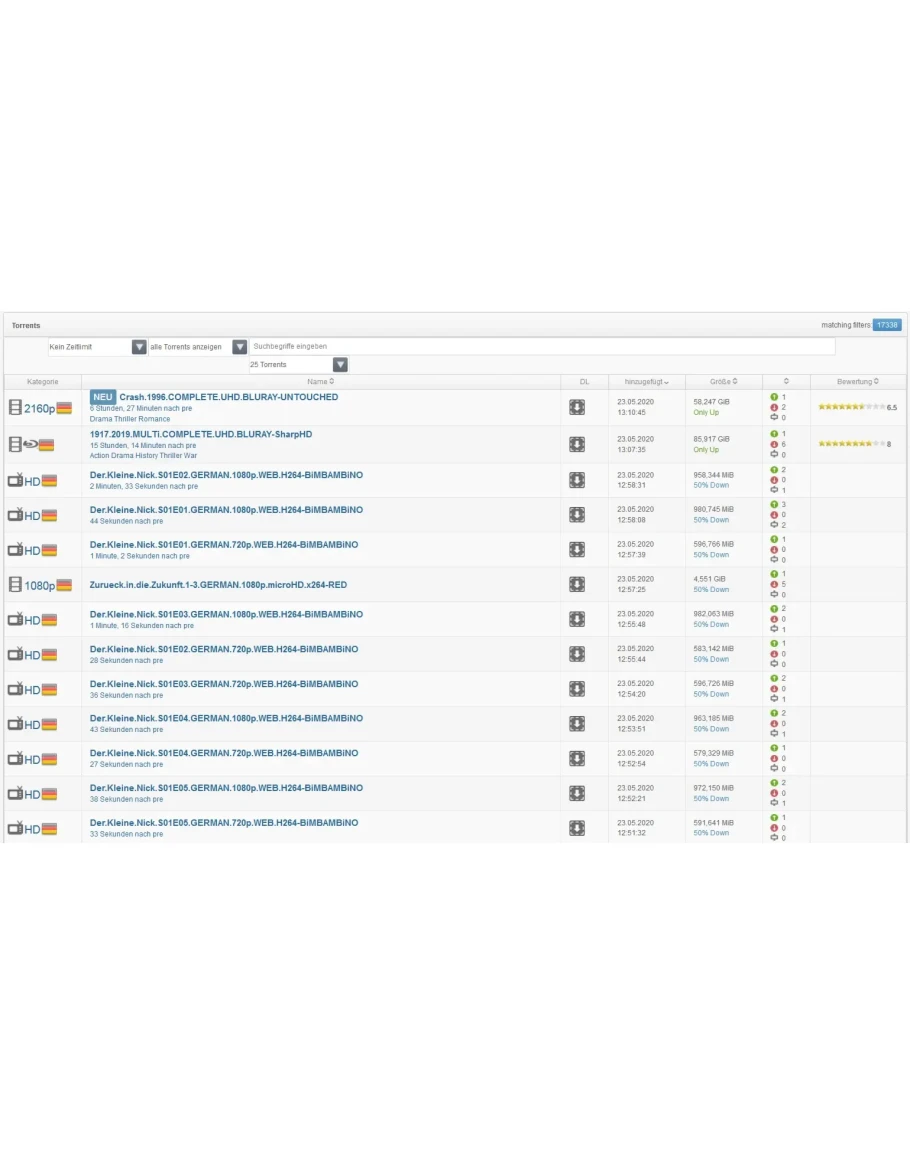Open Der.Kleine.Nick.S01E04.GERMAN.1080p torrent link

[x=226, y=718]
